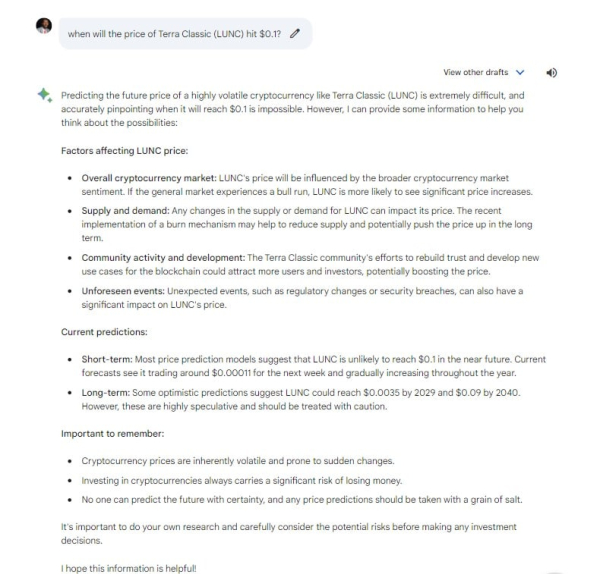Click the Gemini sparkle icon beside the response

tap(44, 95)
